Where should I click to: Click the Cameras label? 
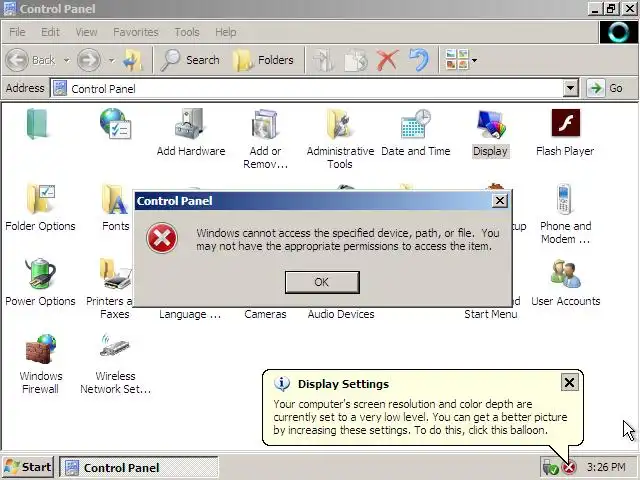(265, 314)
